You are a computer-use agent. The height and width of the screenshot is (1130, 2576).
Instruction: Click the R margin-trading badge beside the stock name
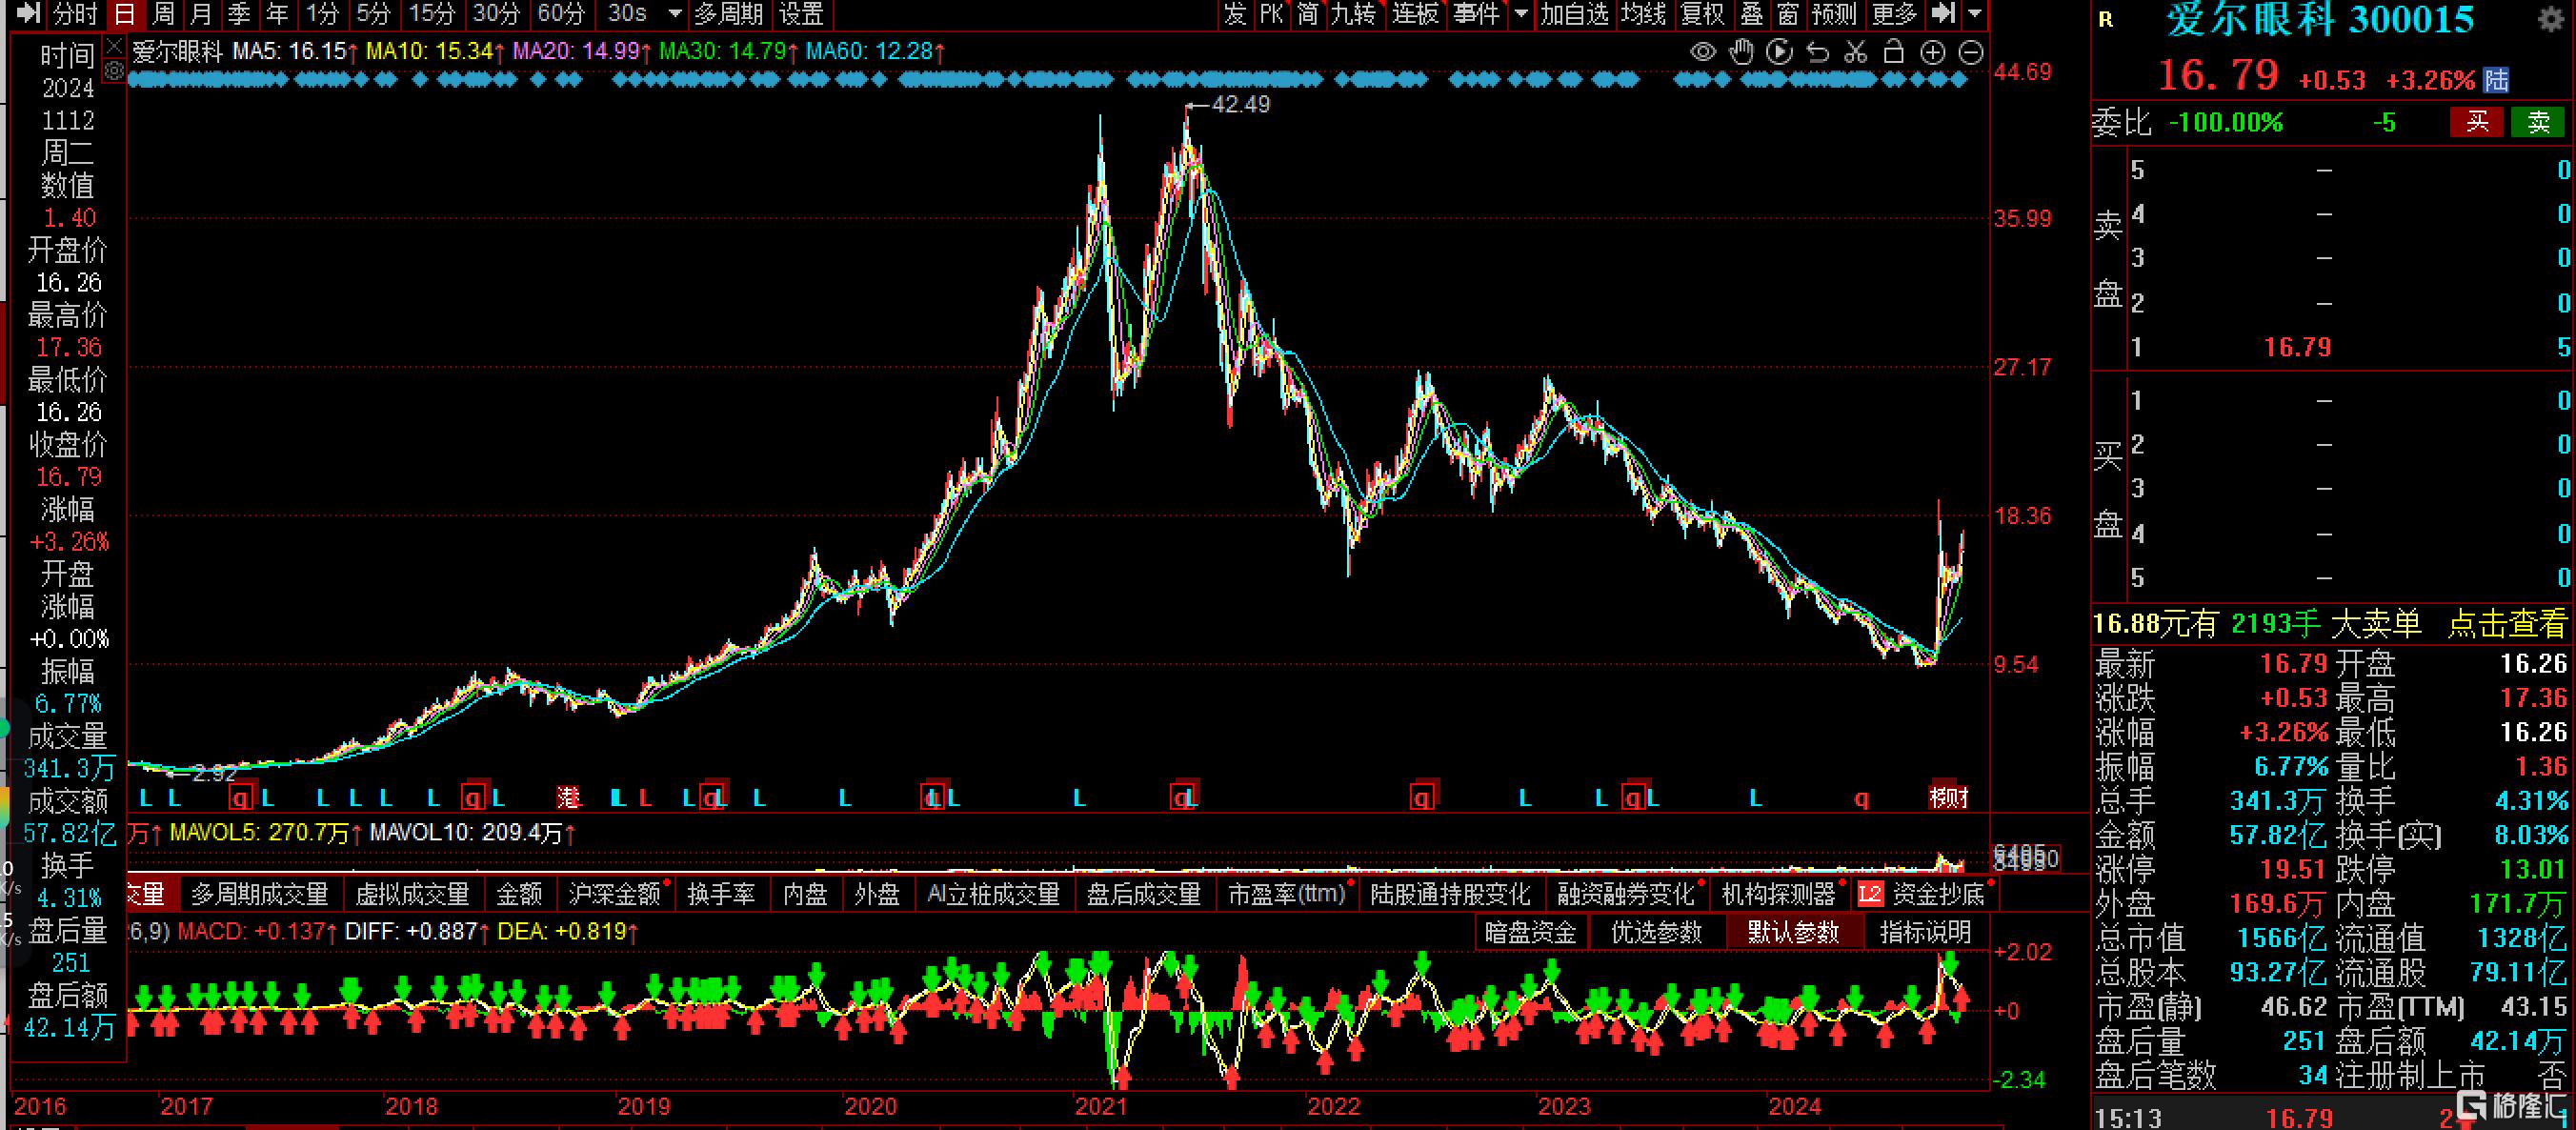coord(2106,20)
